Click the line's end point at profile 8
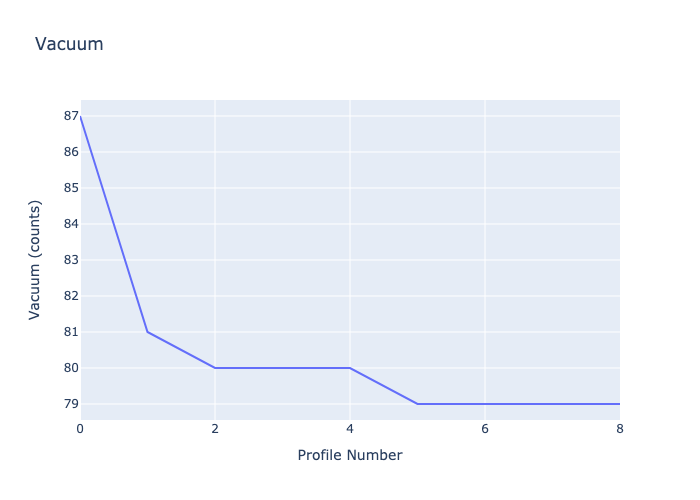 click(x=619, y=404)
